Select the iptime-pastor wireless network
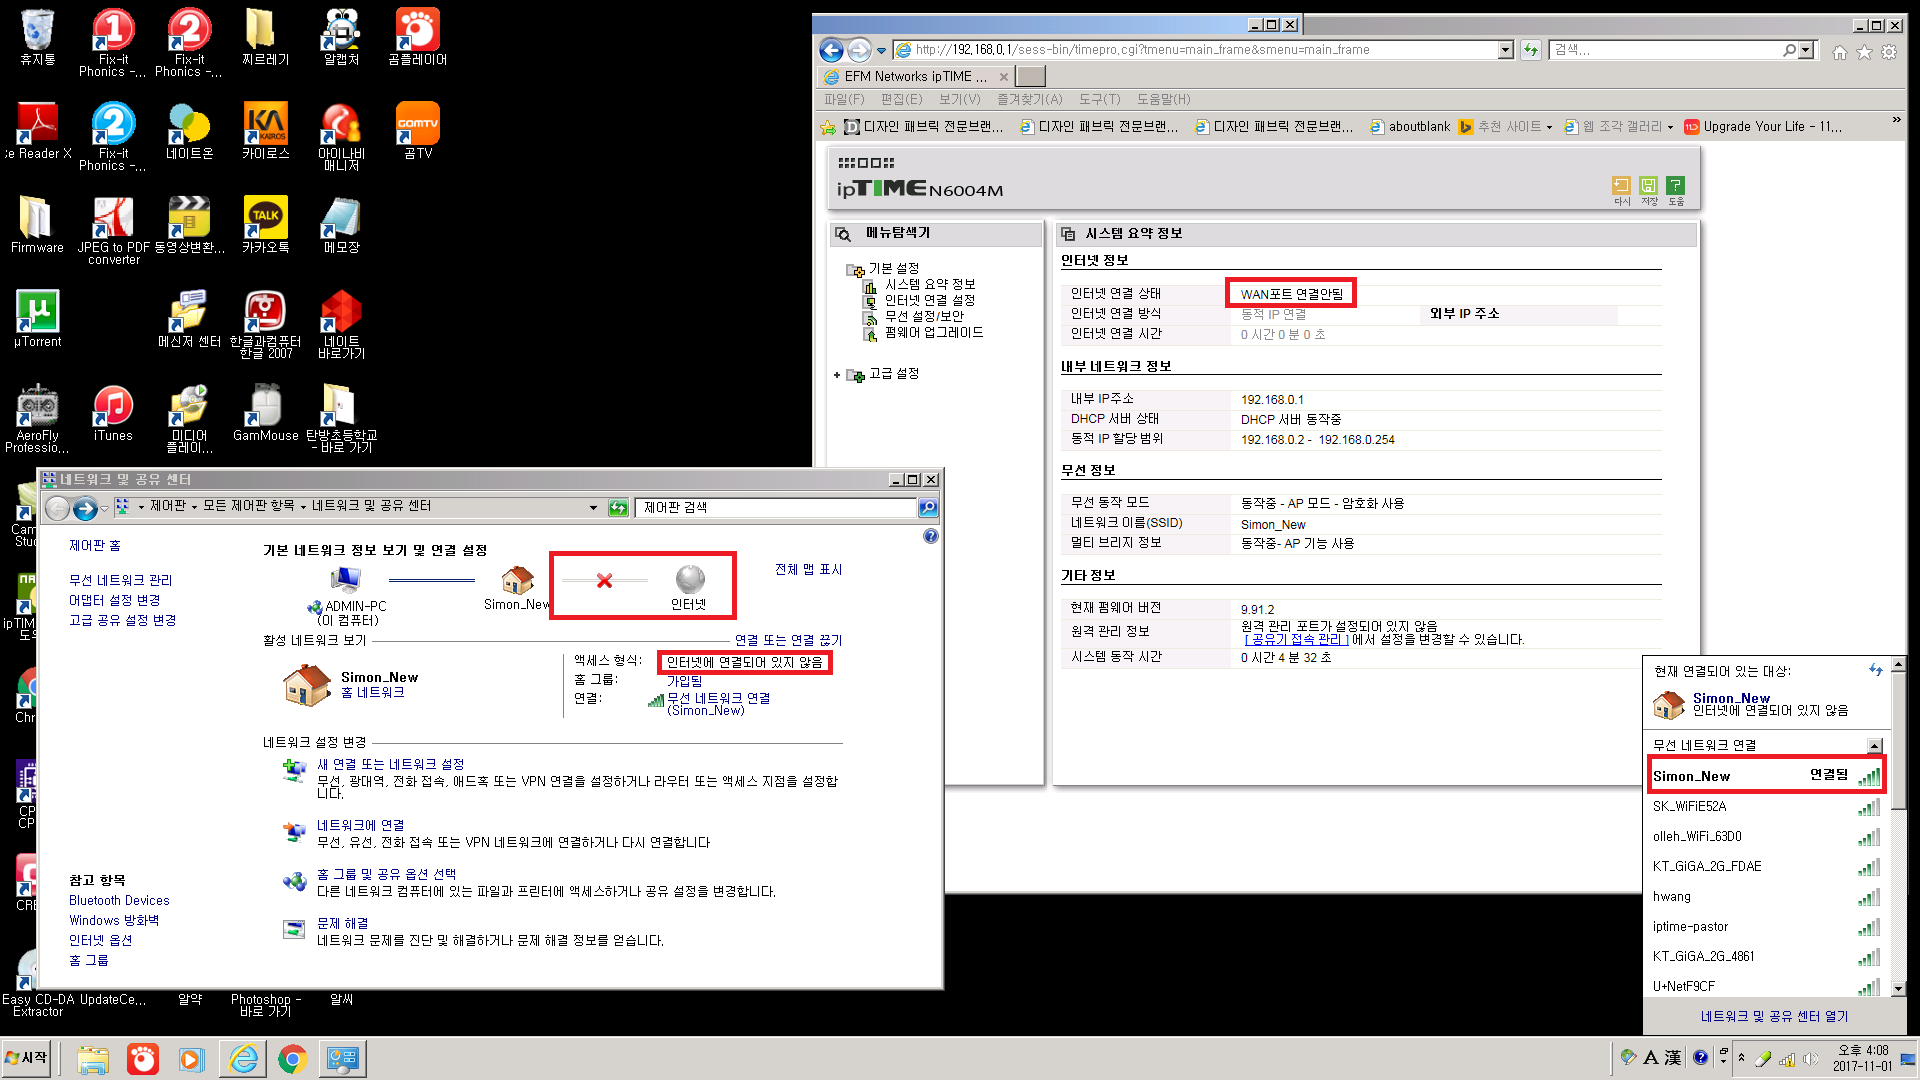 (1766, 927)
